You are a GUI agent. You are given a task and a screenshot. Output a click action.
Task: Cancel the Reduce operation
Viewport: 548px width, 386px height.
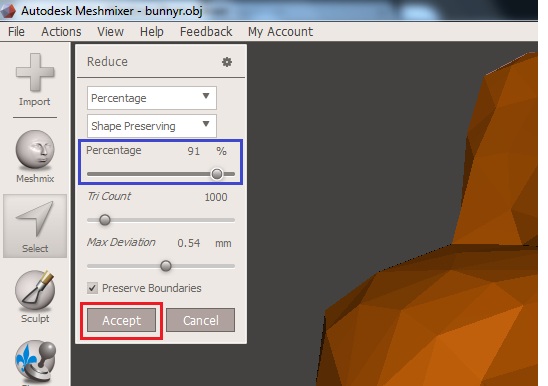pos(201,320)
